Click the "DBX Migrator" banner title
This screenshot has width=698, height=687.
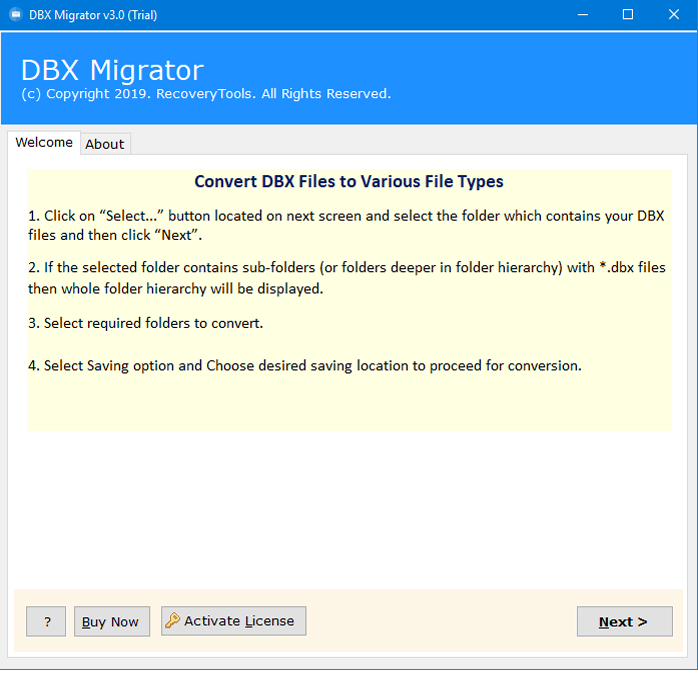(x=112, y=70)
